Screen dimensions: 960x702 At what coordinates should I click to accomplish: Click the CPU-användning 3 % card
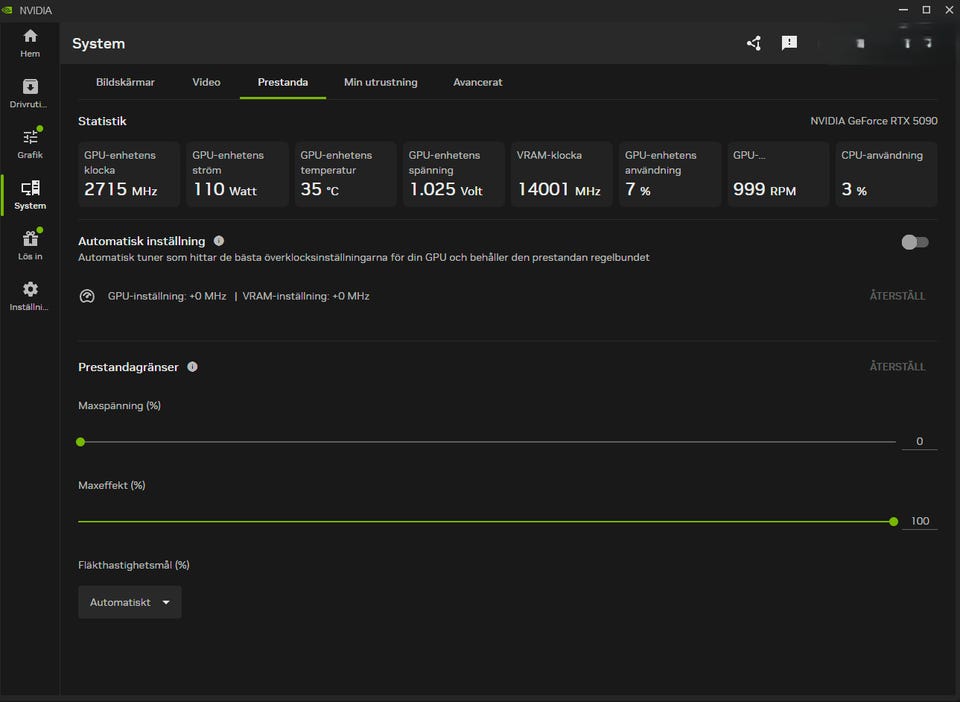(x=886, y=174)
